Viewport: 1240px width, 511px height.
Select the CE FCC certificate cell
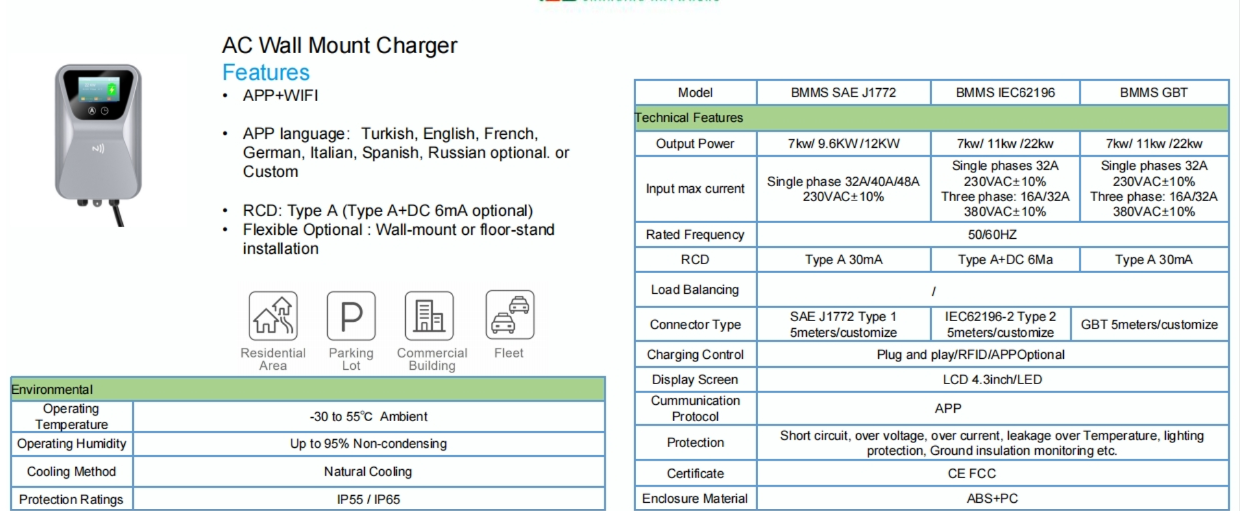click(x=992, y=473)
